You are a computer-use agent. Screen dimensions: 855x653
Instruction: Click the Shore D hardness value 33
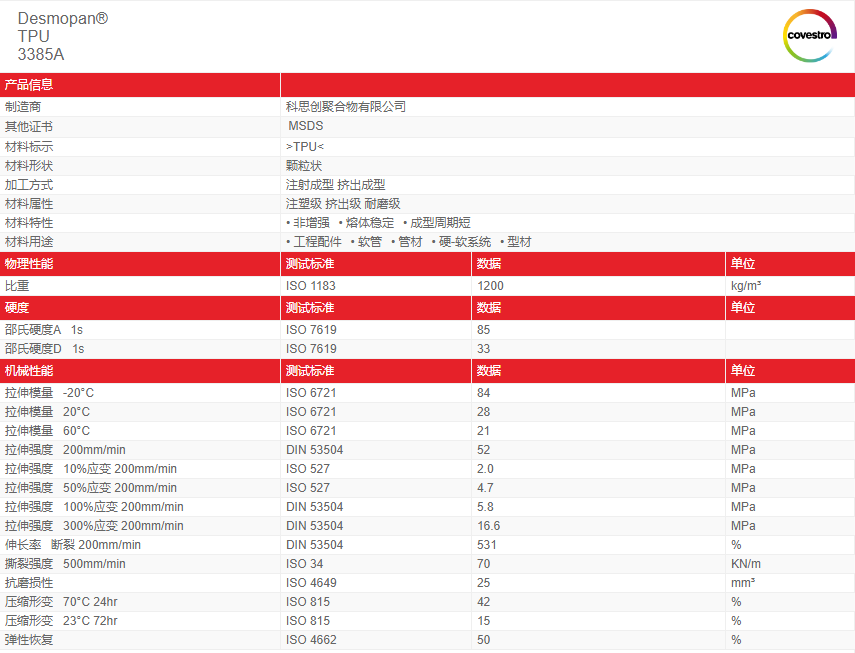484,349
